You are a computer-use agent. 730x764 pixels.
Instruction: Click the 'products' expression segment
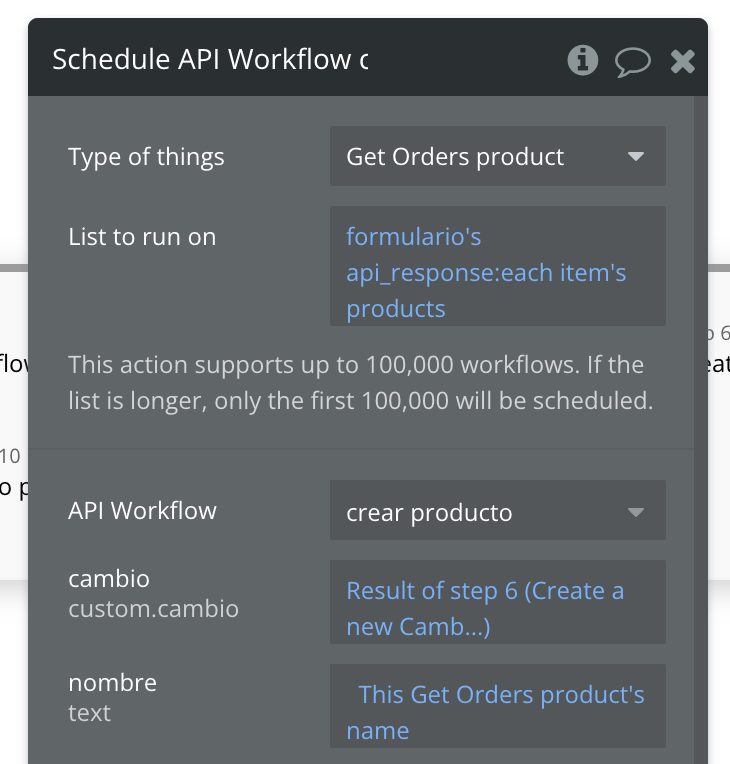396,309
